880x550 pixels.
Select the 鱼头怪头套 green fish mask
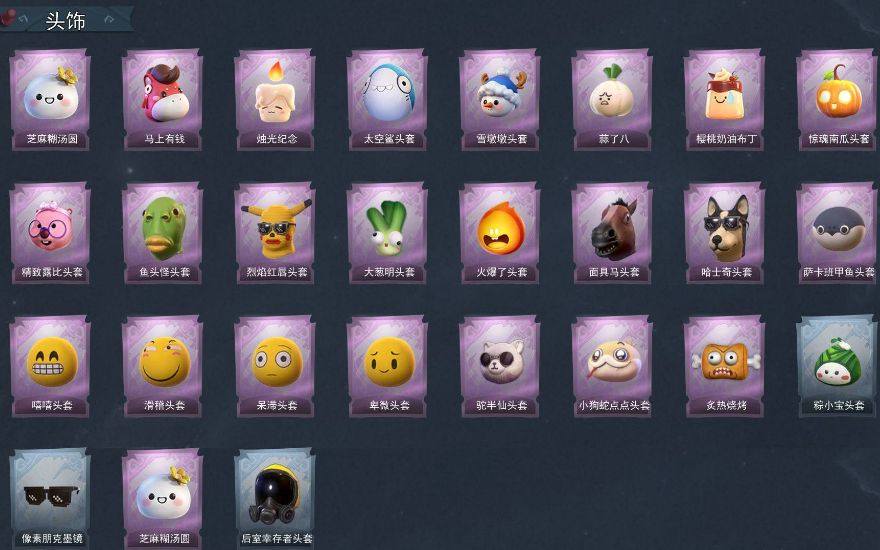[163, 232]
